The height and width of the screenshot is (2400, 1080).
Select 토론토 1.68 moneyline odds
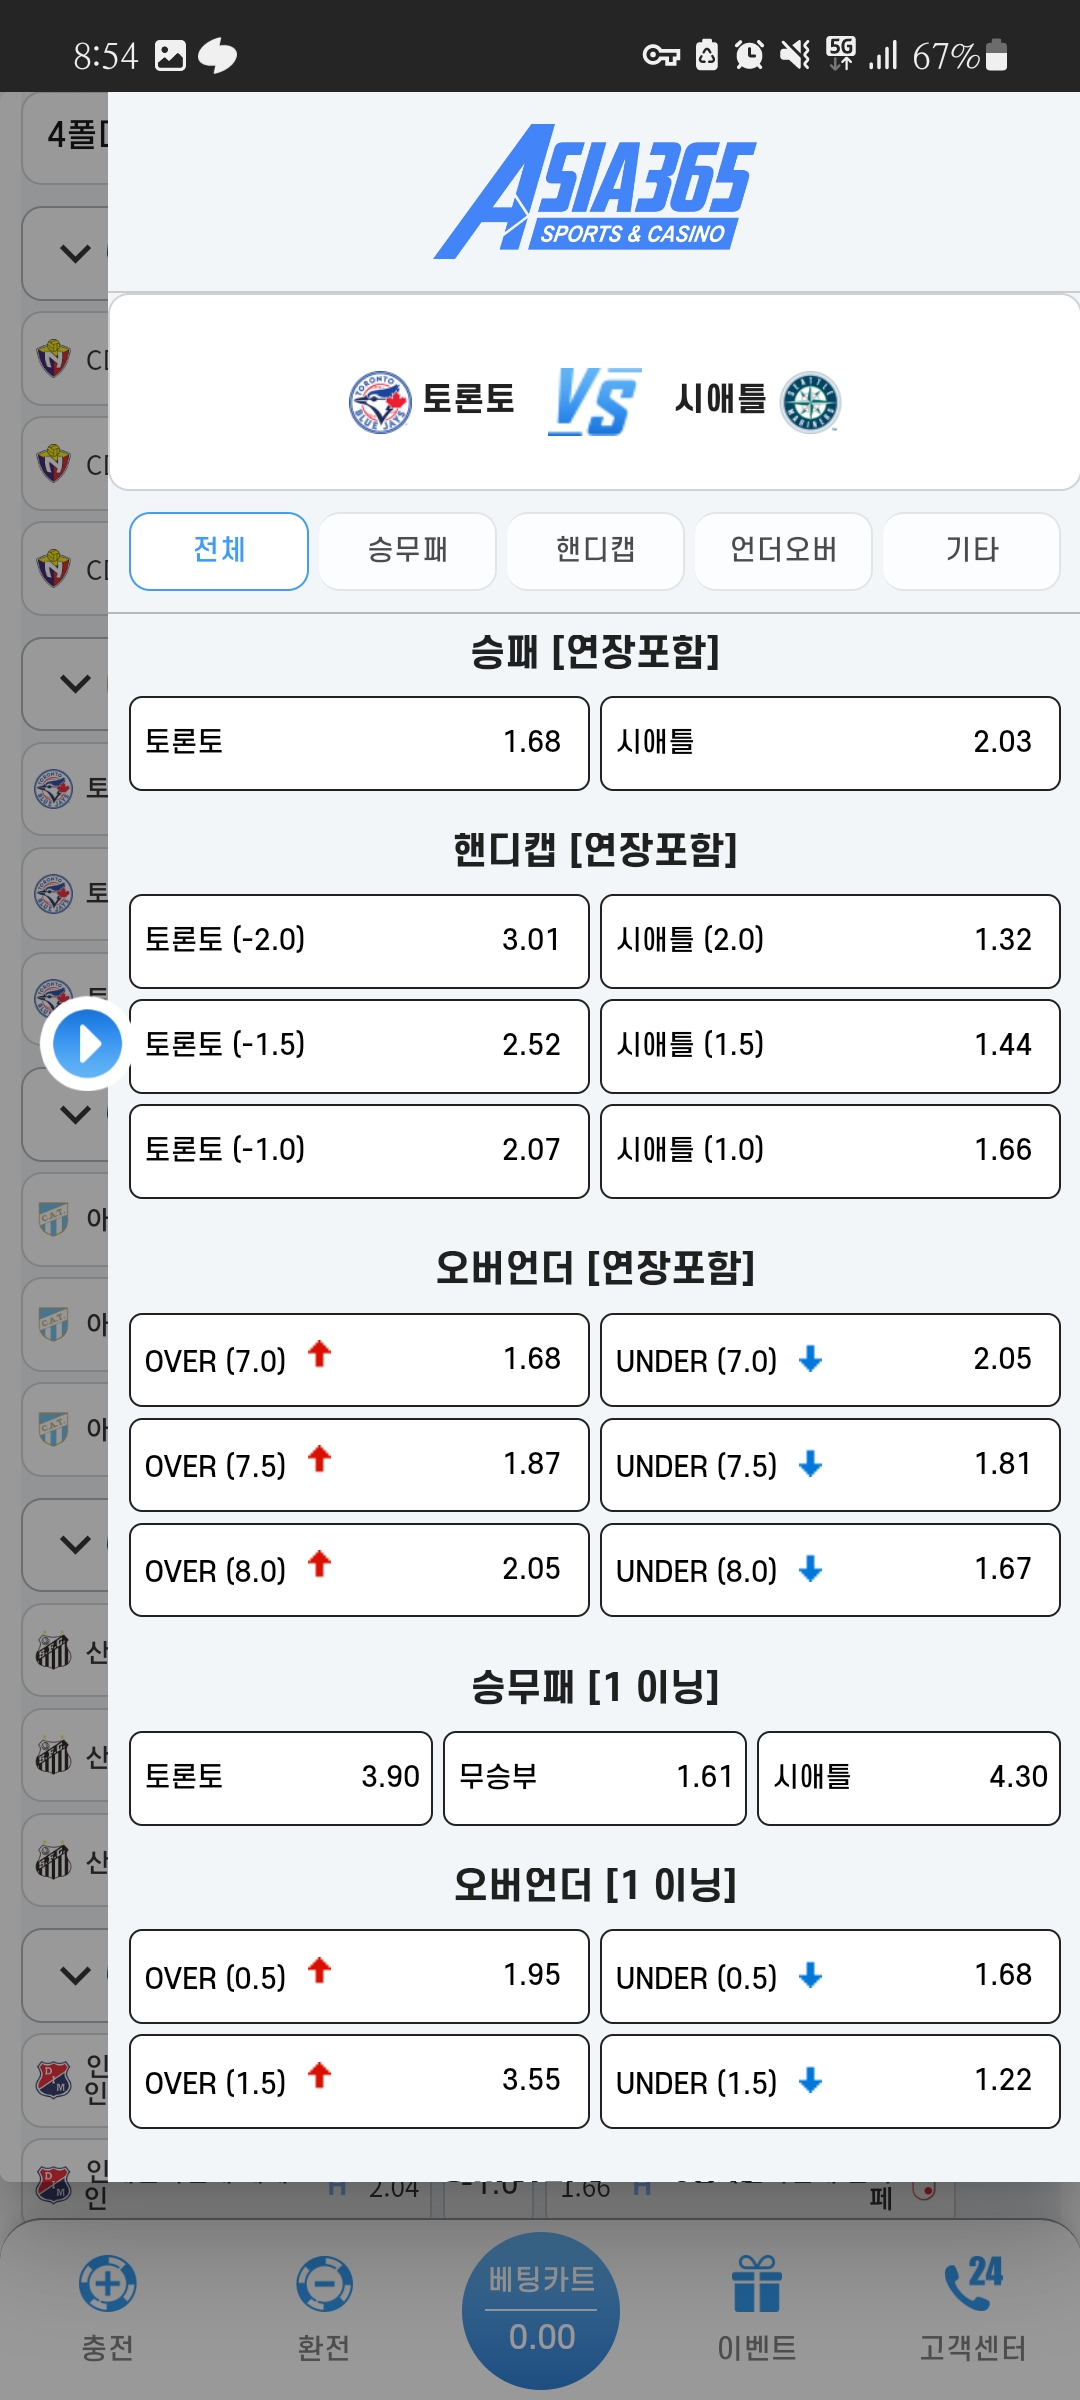tap(359, 743)
